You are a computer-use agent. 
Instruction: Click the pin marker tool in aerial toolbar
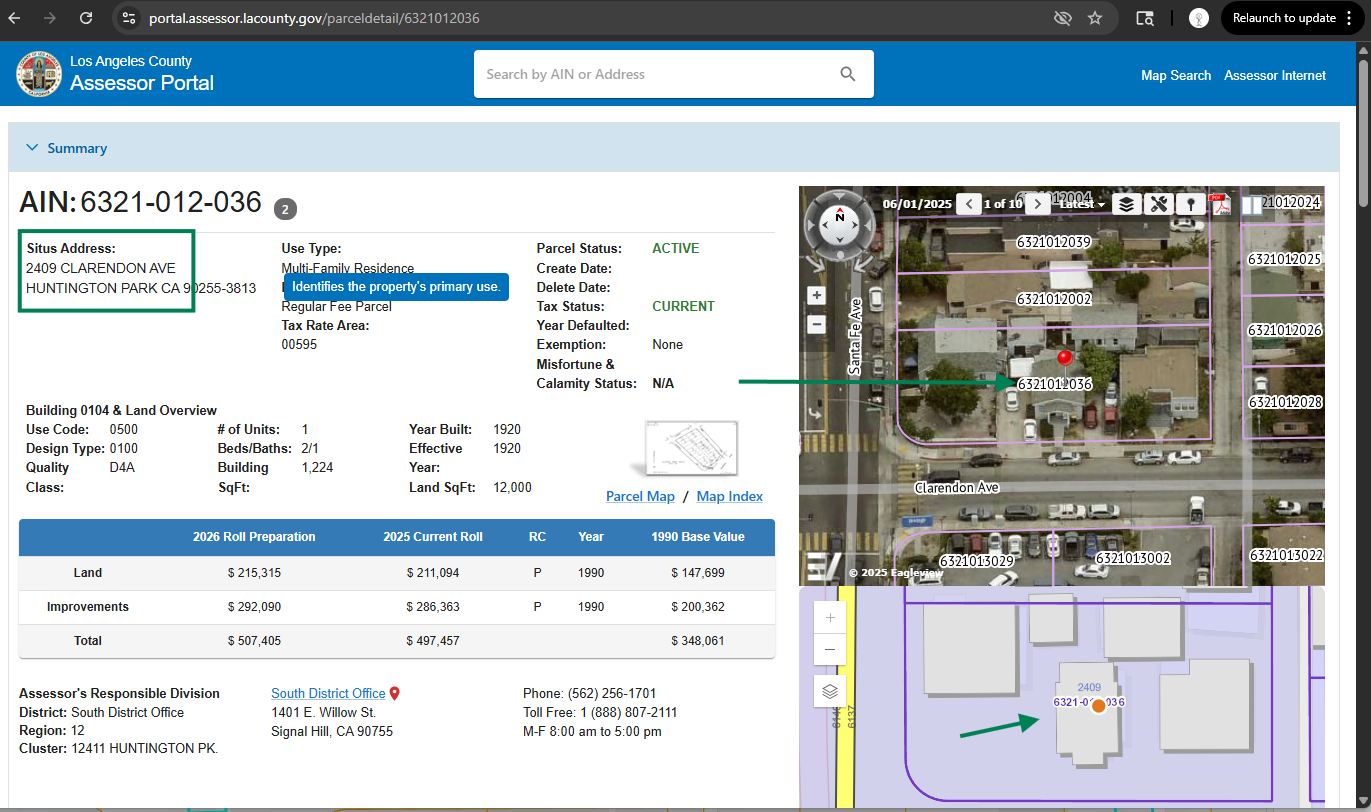click(1190, 204)
